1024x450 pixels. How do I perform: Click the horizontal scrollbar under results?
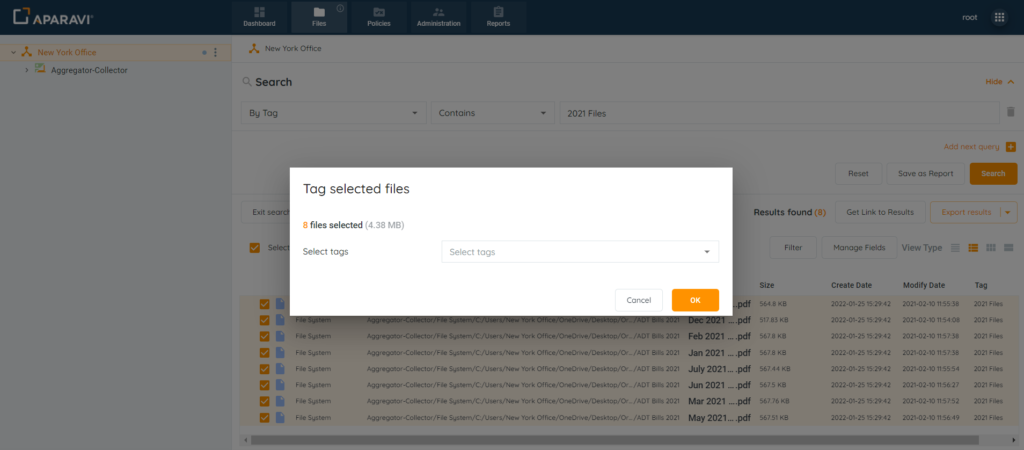[x=600, y=439]
